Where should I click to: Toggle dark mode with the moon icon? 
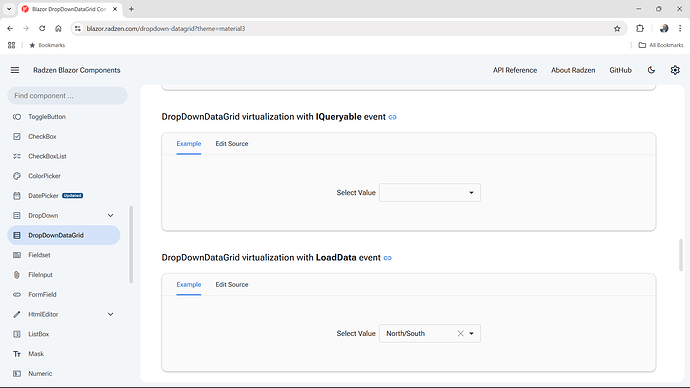pos(651,70)
